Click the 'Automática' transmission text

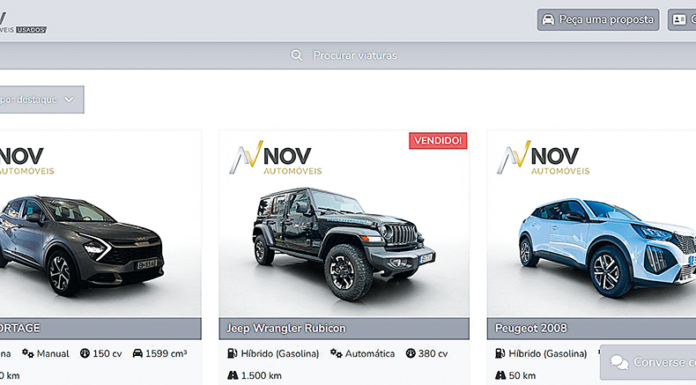[370, 354]
